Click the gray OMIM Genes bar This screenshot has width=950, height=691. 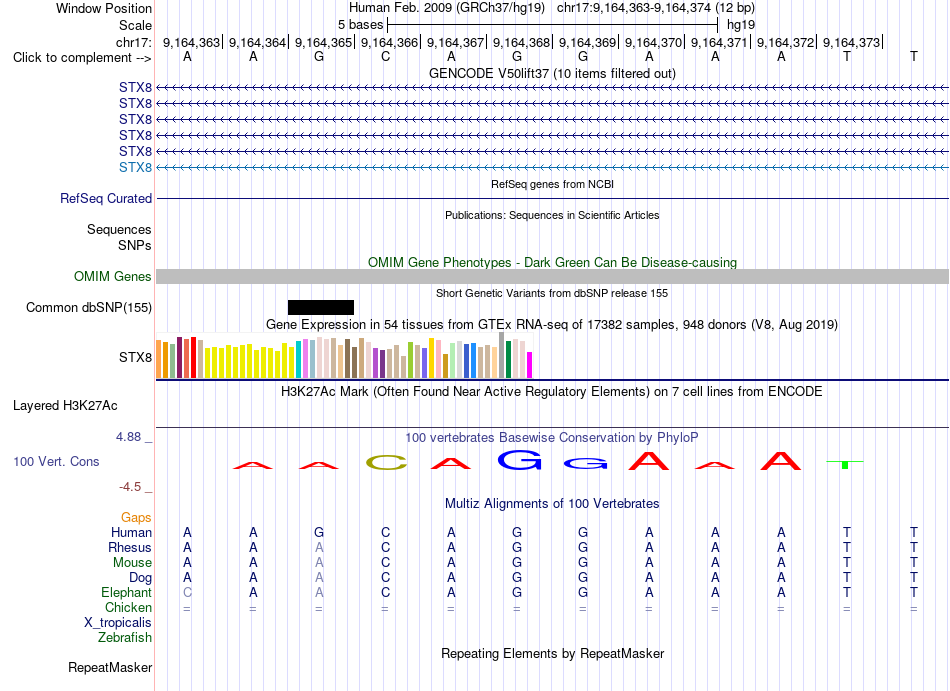(x=552, y=277)
